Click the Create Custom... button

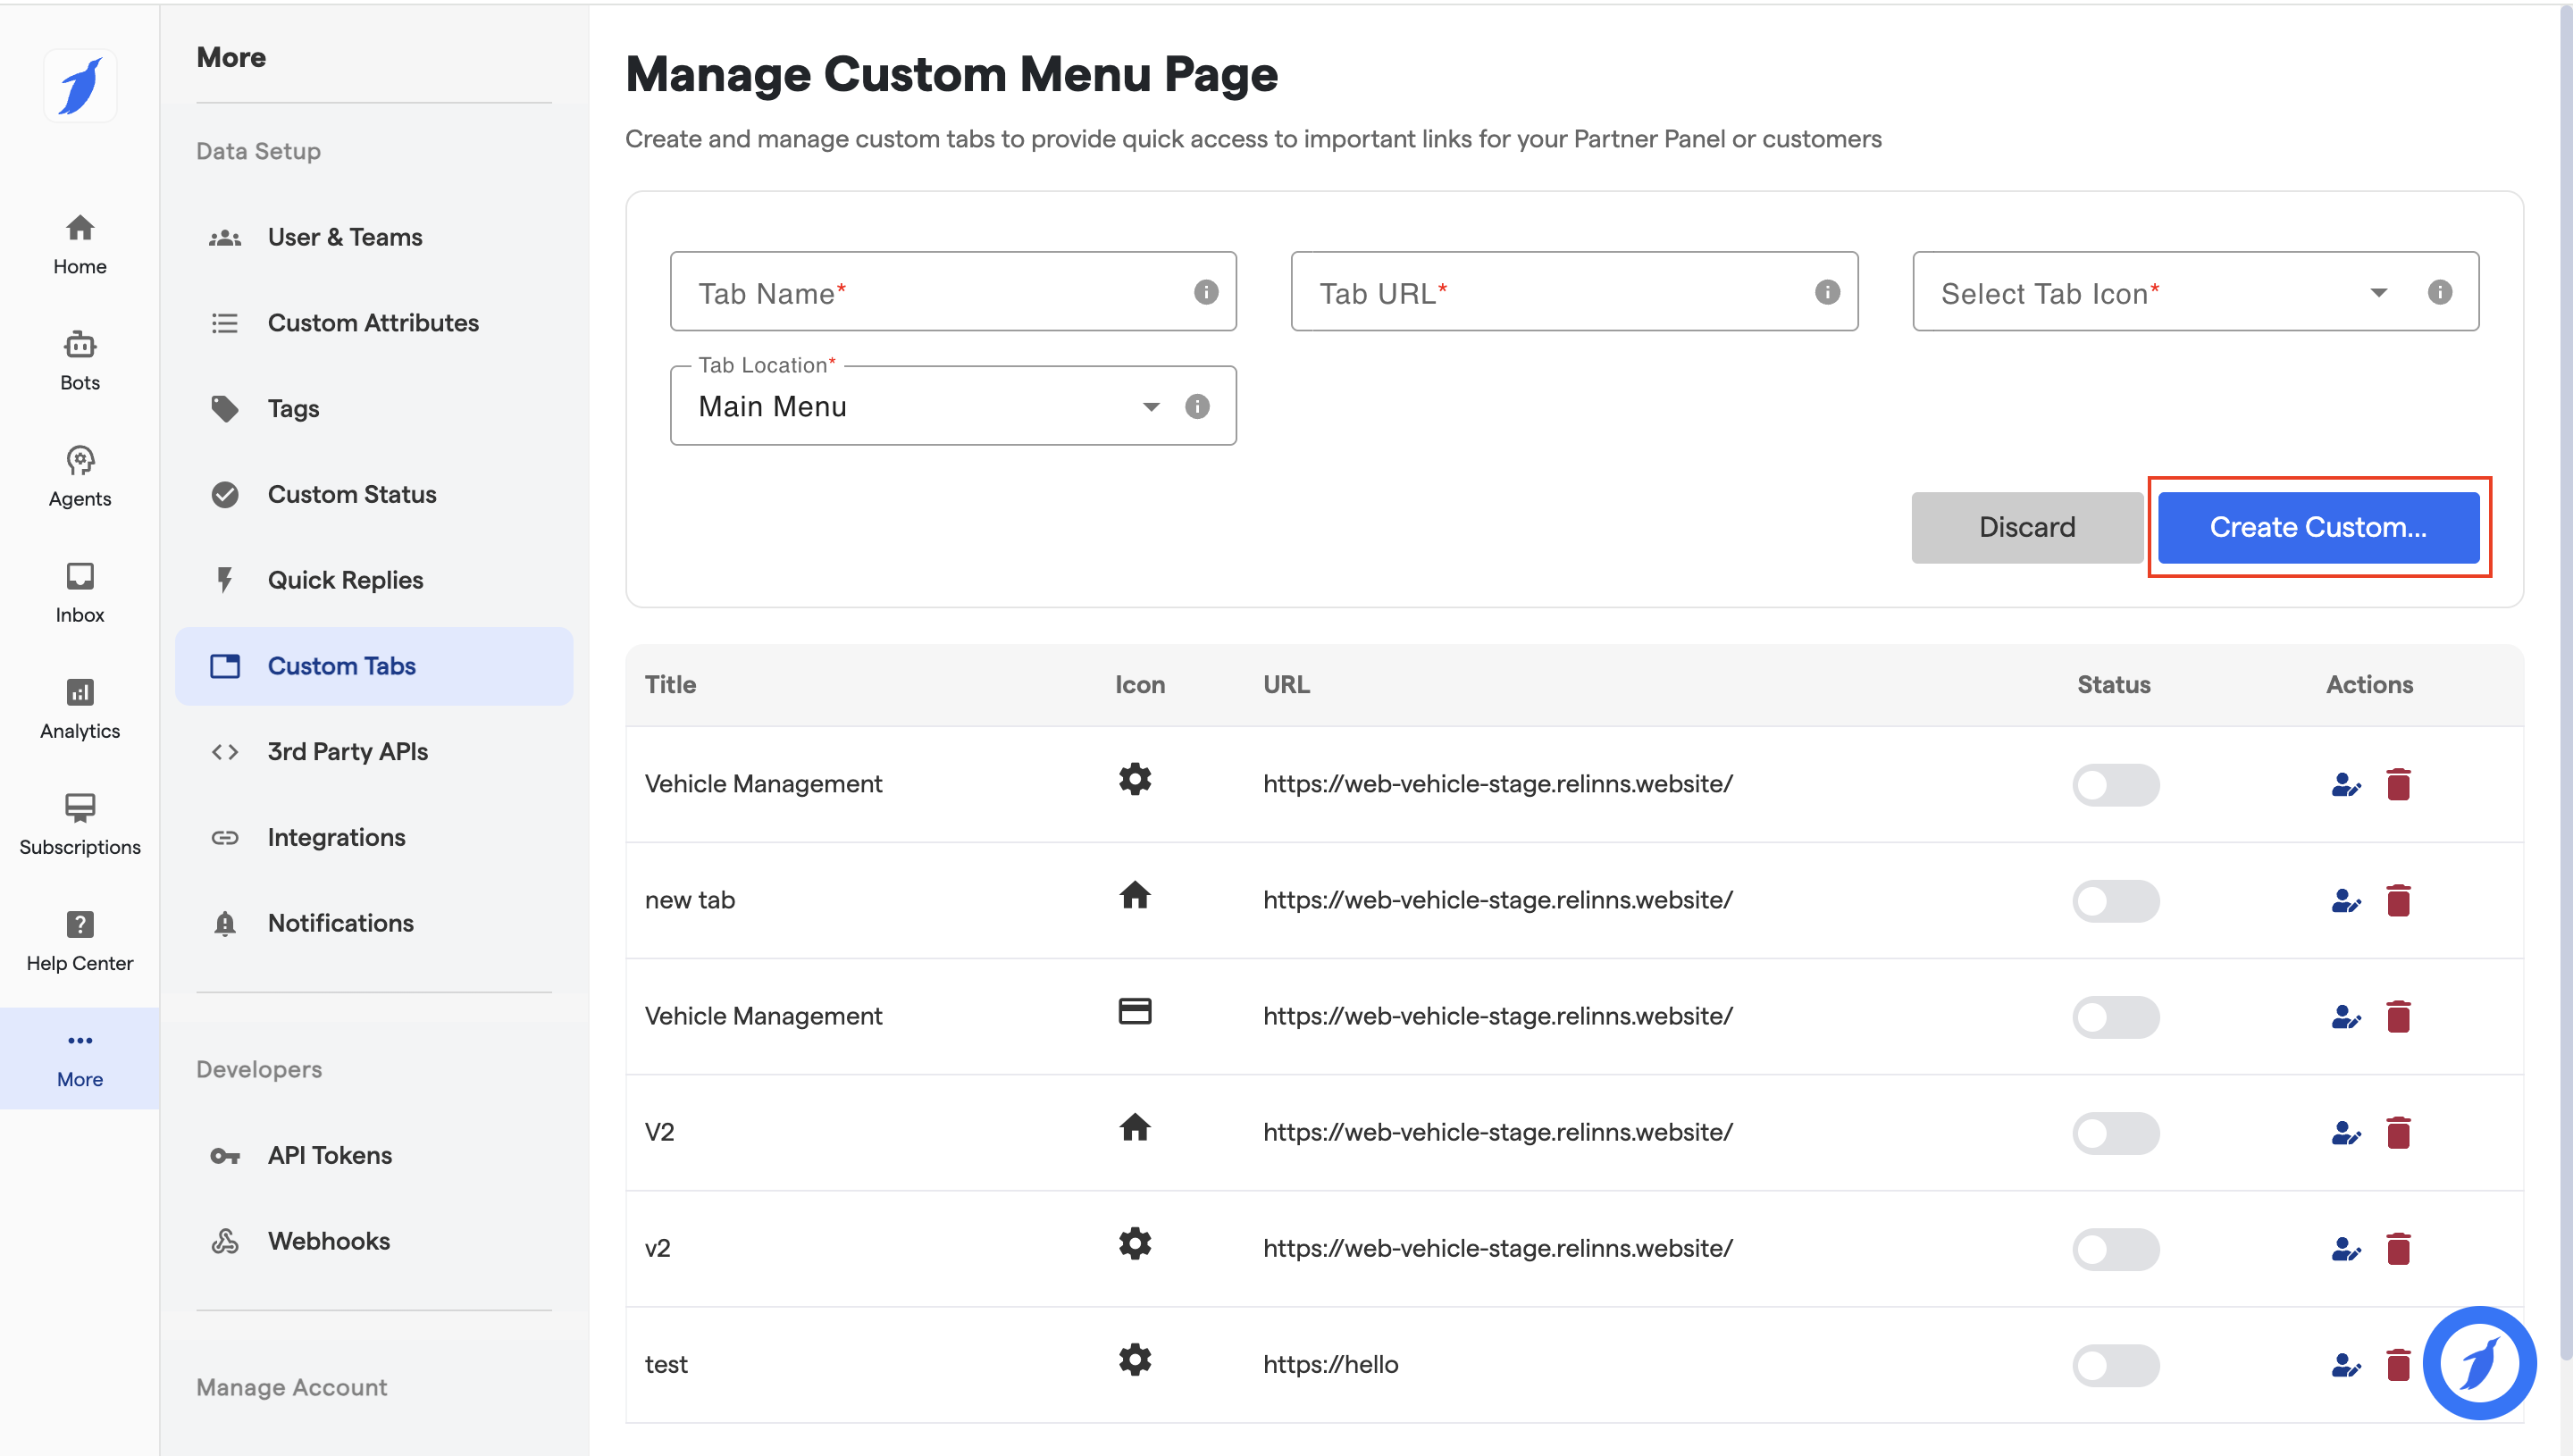[x=2317, y=527]
